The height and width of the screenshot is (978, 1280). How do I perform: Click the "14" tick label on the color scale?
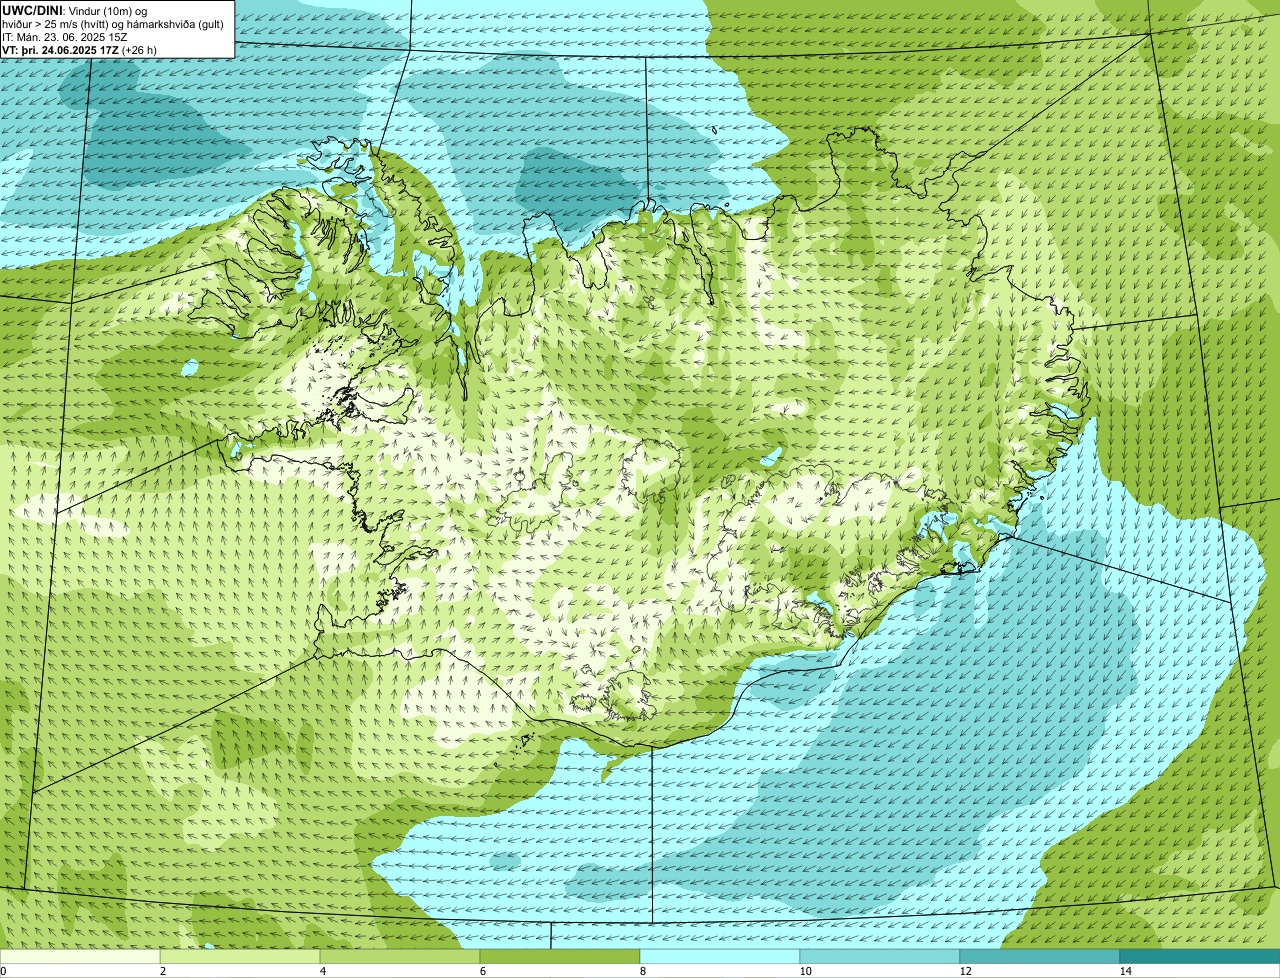[x=1125, y=971]
